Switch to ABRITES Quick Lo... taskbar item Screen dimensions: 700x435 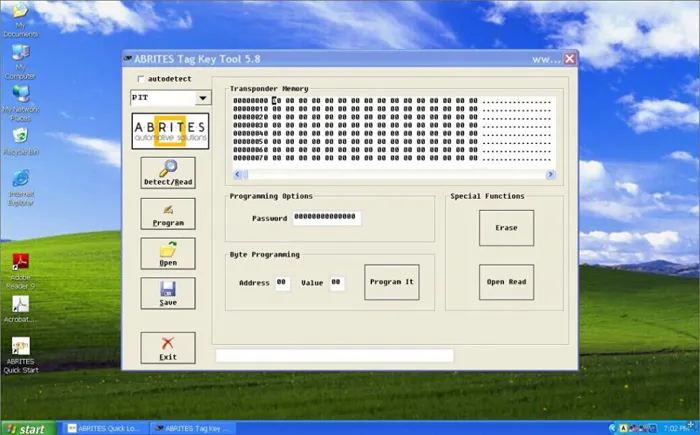(104, 428)
